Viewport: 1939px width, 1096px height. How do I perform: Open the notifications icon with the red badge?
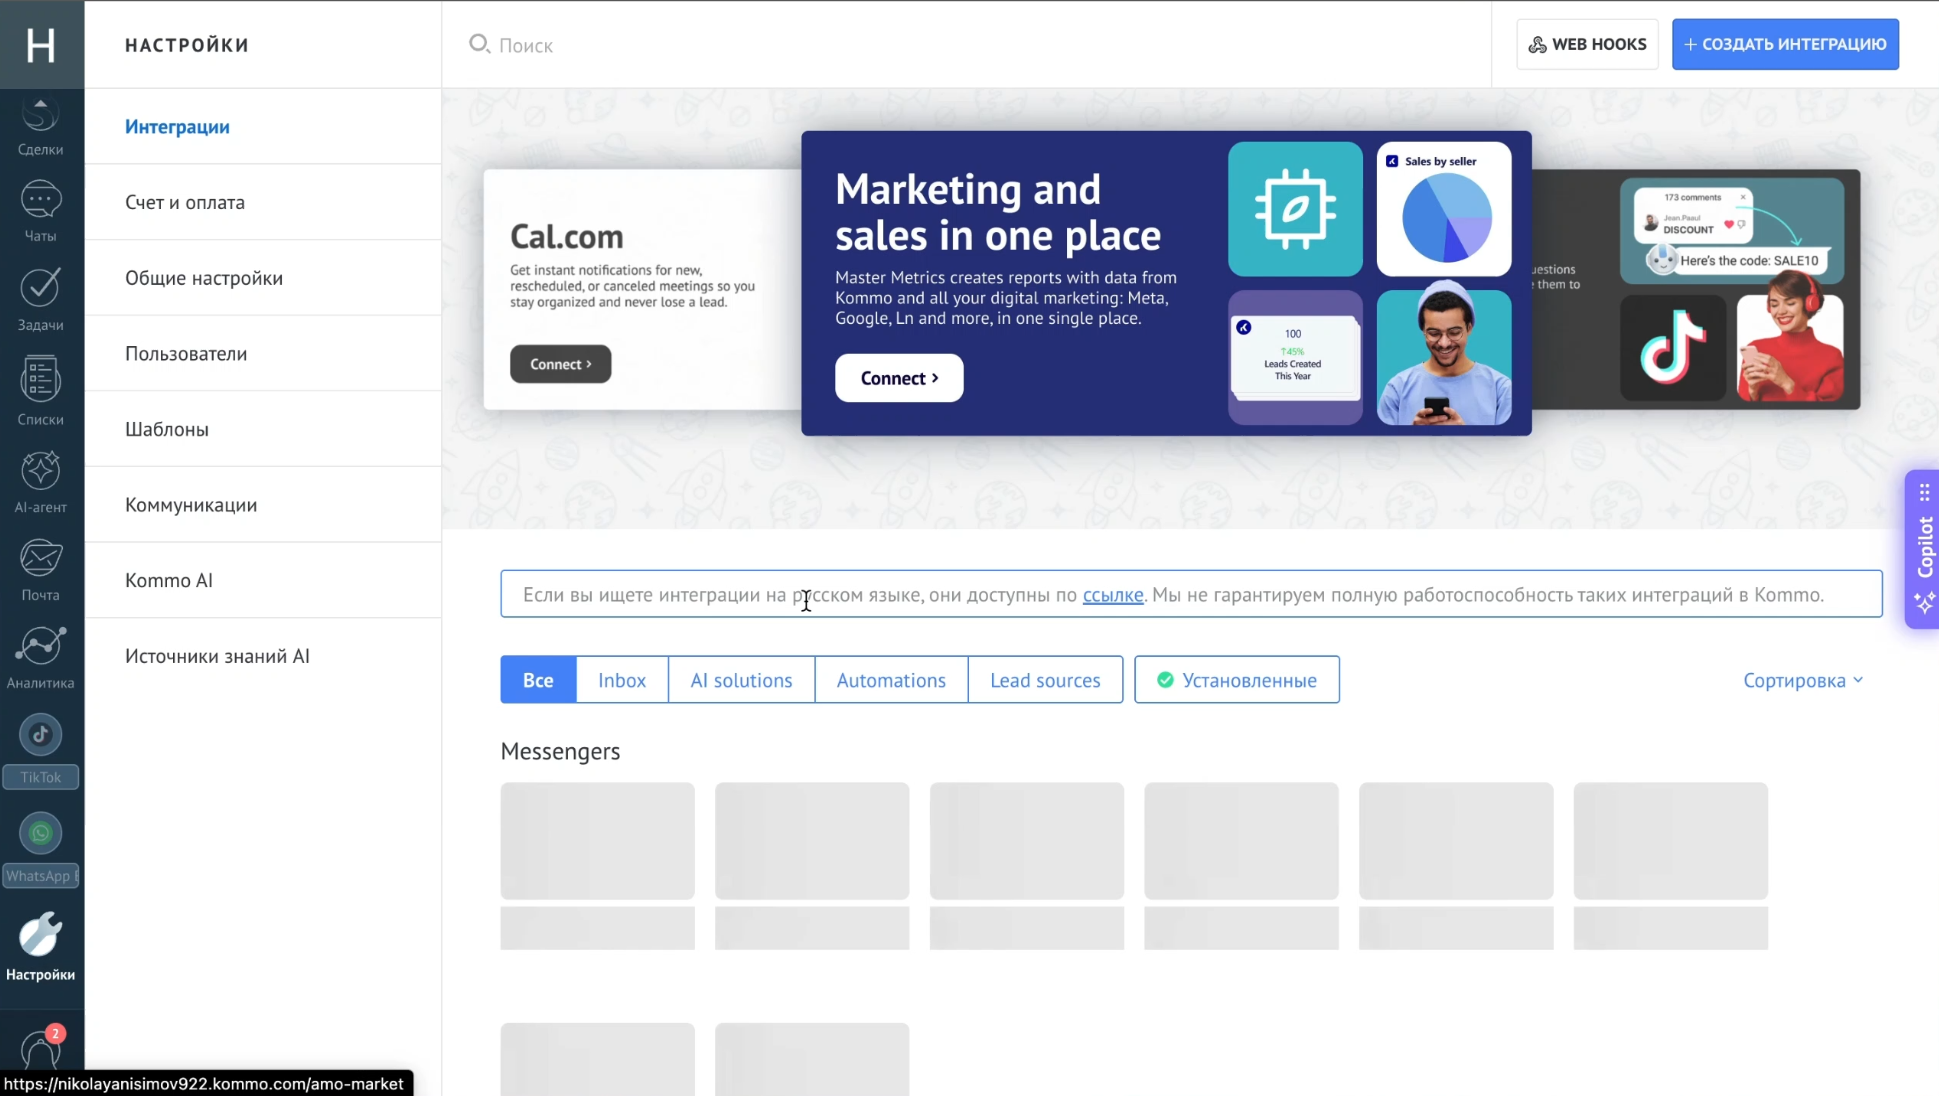tap(40, 1049)
